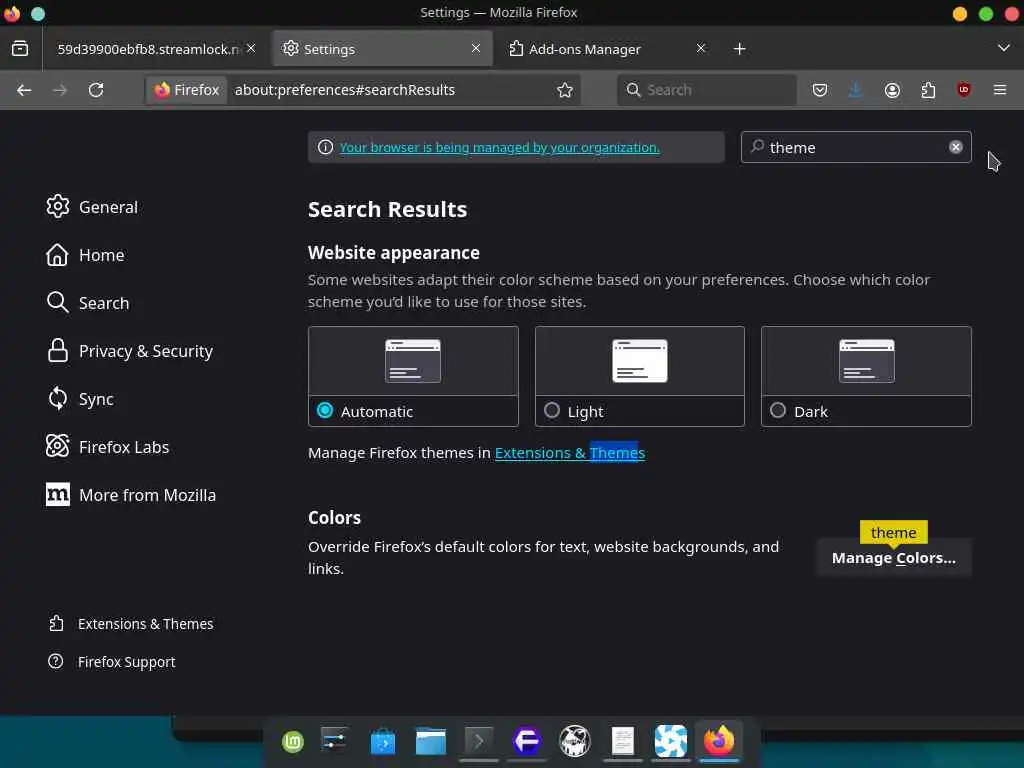Viewport: 1024px width, 768px height.
Task: Expand the list all tabs chevron
Action: [1004, 48]
